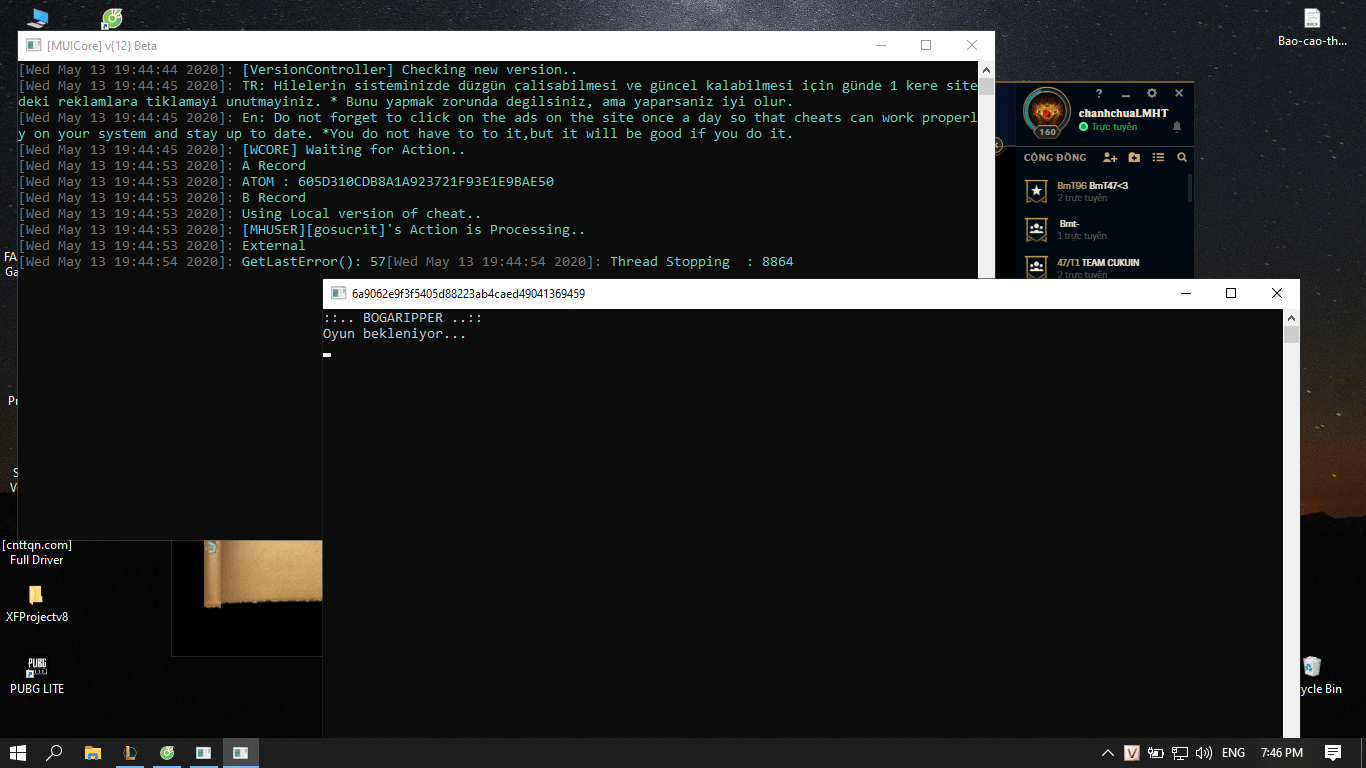Open clock showing 7:46 PM
This screenshot has width=1366, height=768.
click(x=1282, y=753)
